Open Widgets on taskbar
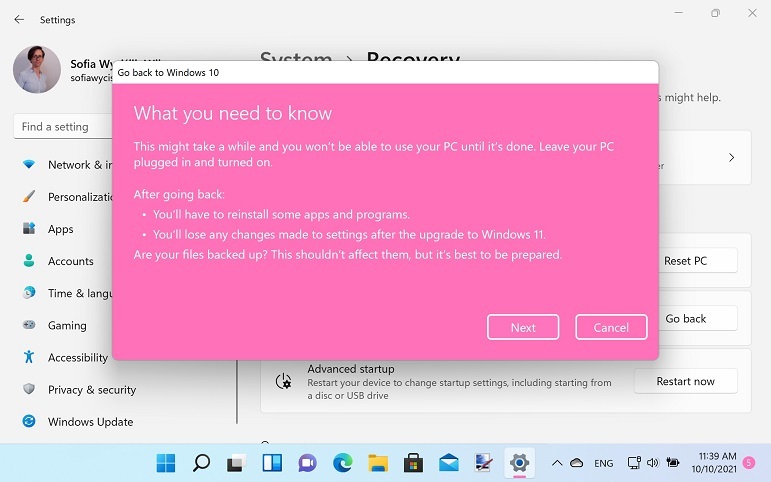 tap(272, 463)
